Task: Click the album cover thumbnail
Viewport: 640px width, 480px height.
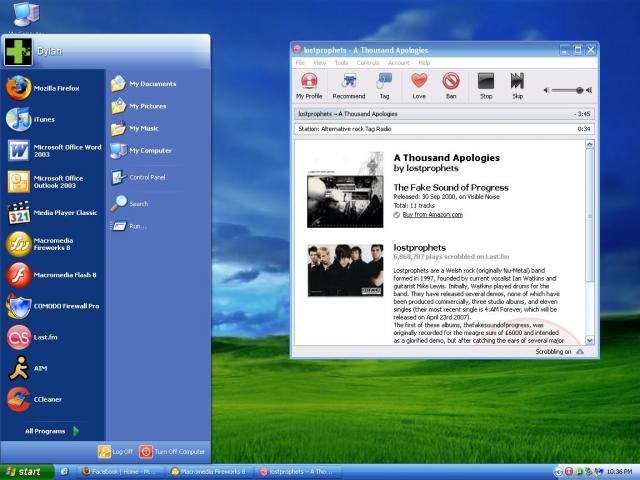Action: click(345, 190)
